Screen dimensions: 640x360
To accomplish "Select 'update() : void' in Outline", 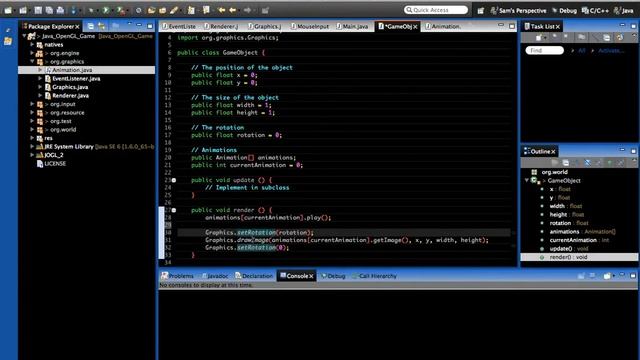I will tap(569, 249).
